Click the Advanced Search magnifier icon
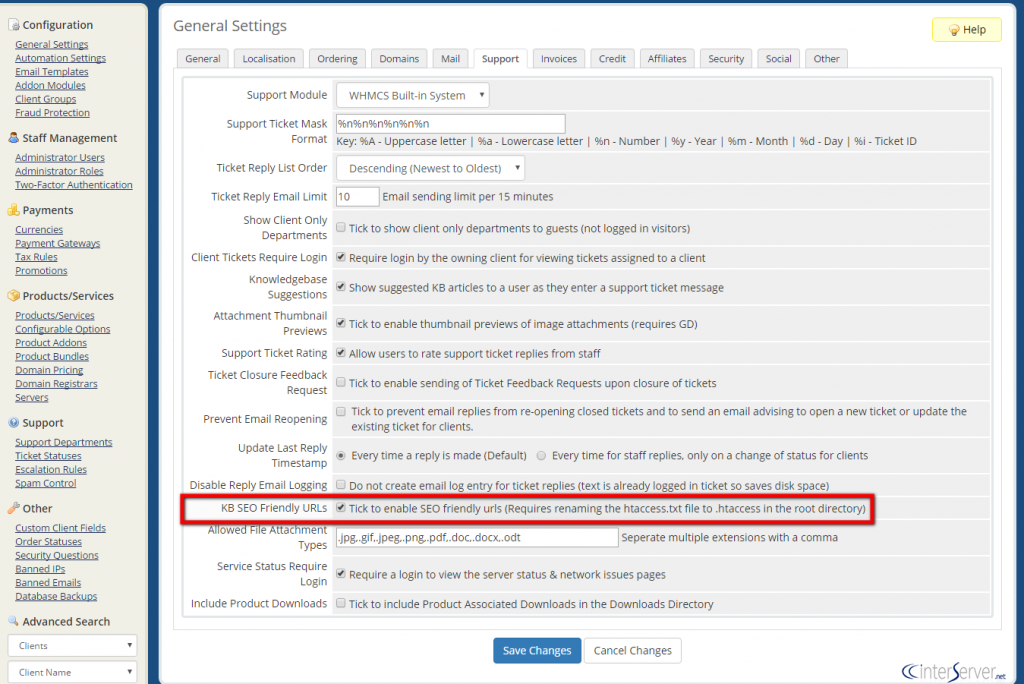Viewport: 1024px width, 684px height. click(x=14, y=621)
